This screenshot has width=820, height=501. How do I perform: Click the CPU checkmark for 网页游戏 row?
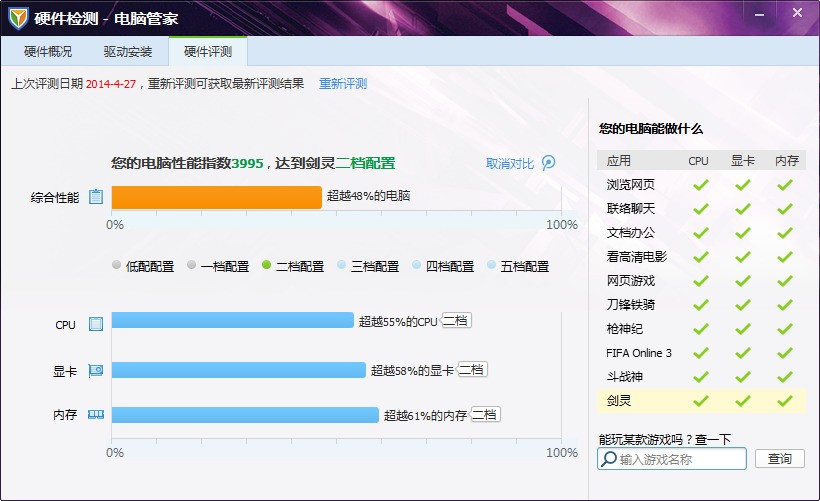point(701,281)
